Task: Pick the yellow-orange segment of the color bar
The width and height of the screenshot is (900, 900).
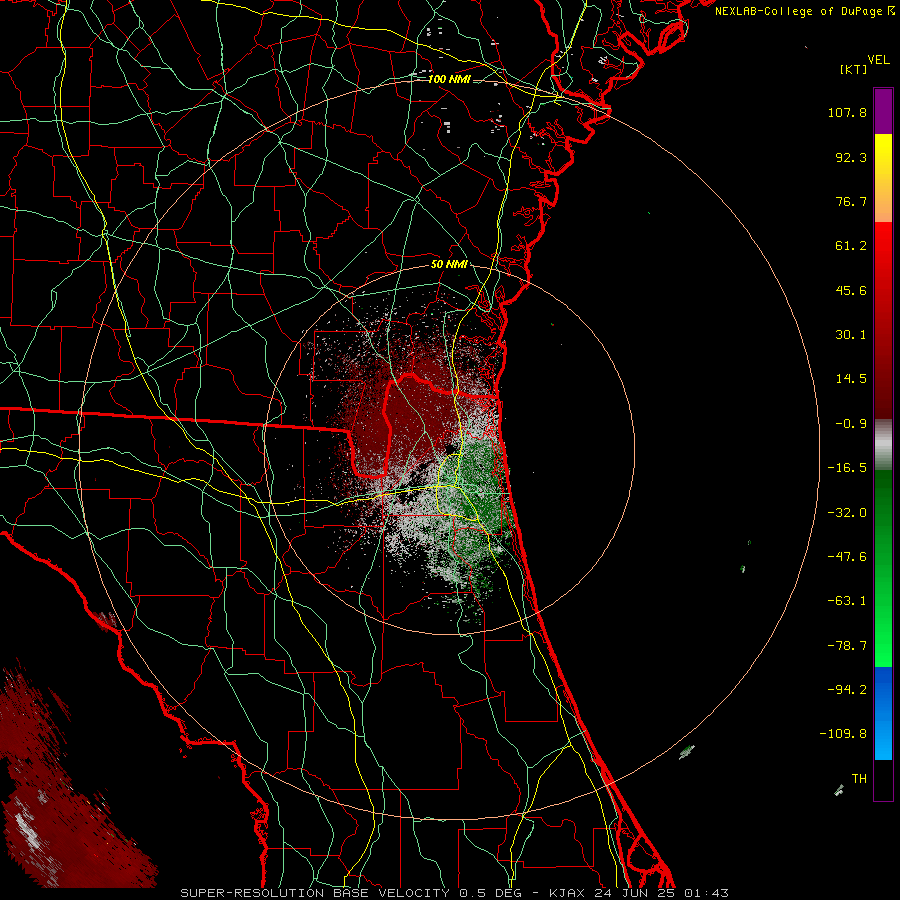Action: pyautogui.click(x=883, y=178)
